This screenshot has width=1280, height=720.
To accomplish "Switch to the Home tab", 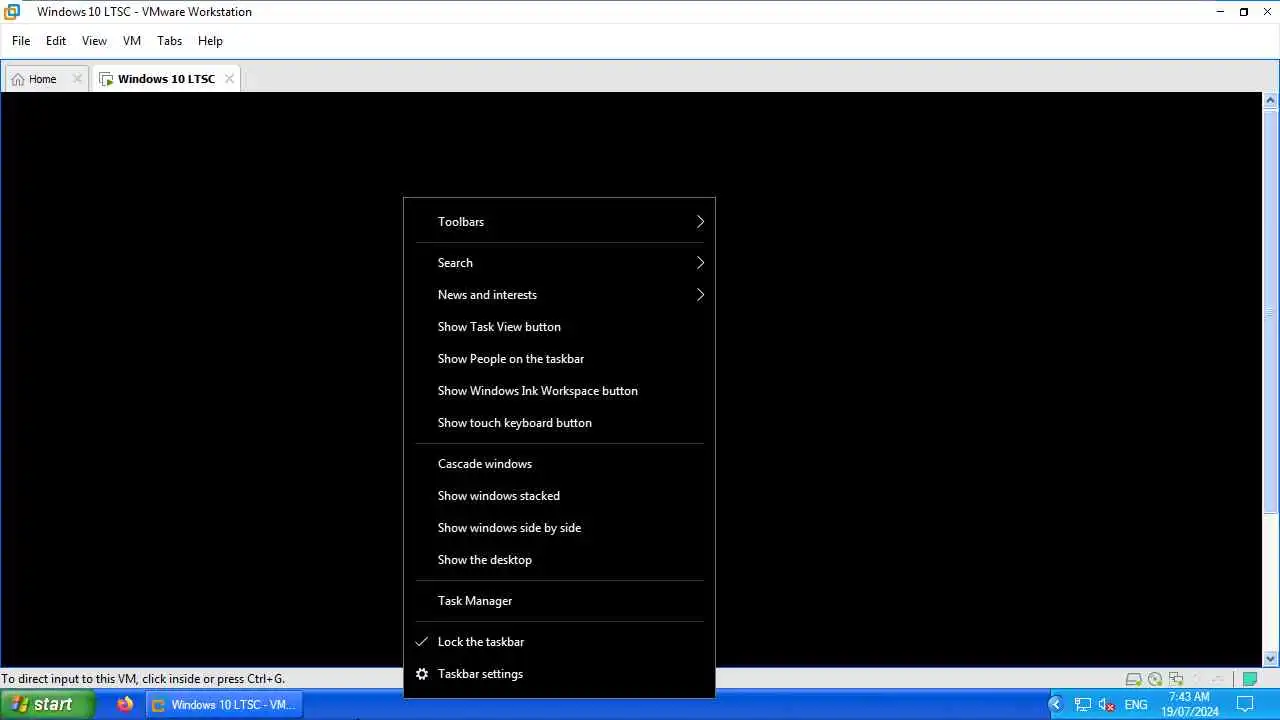I will [x=46, y=79].
